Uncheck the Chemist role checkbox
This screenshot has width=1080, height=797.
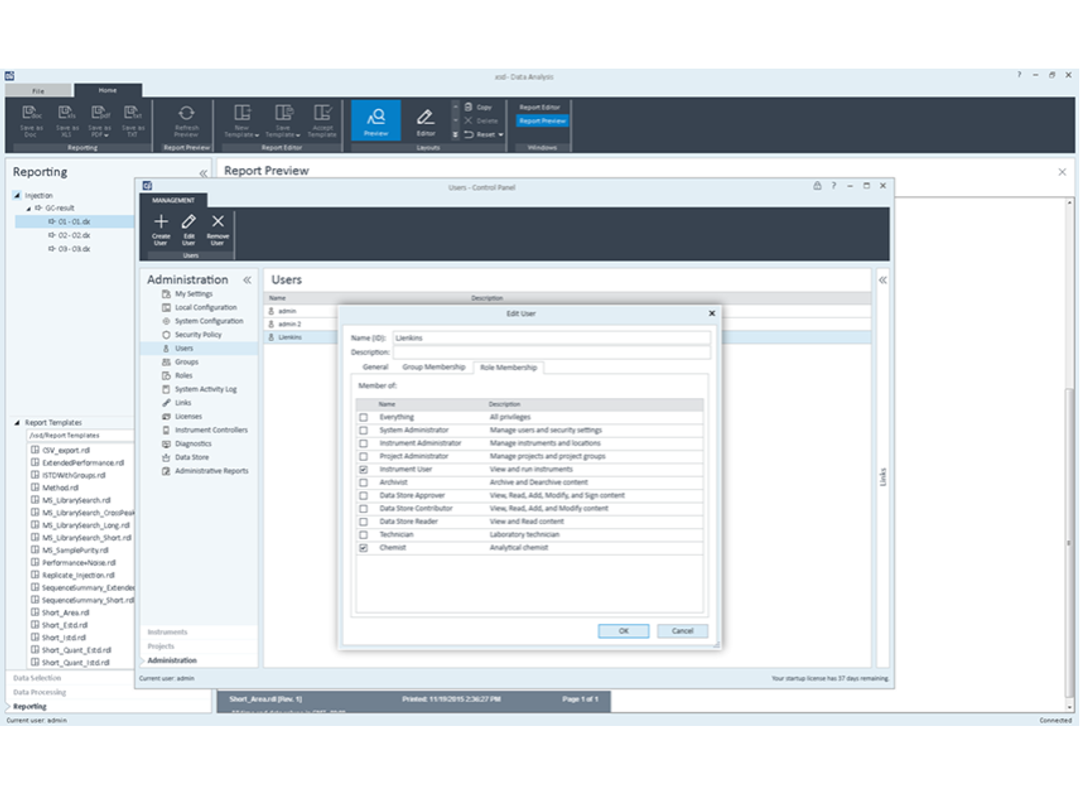click(364, 548)
